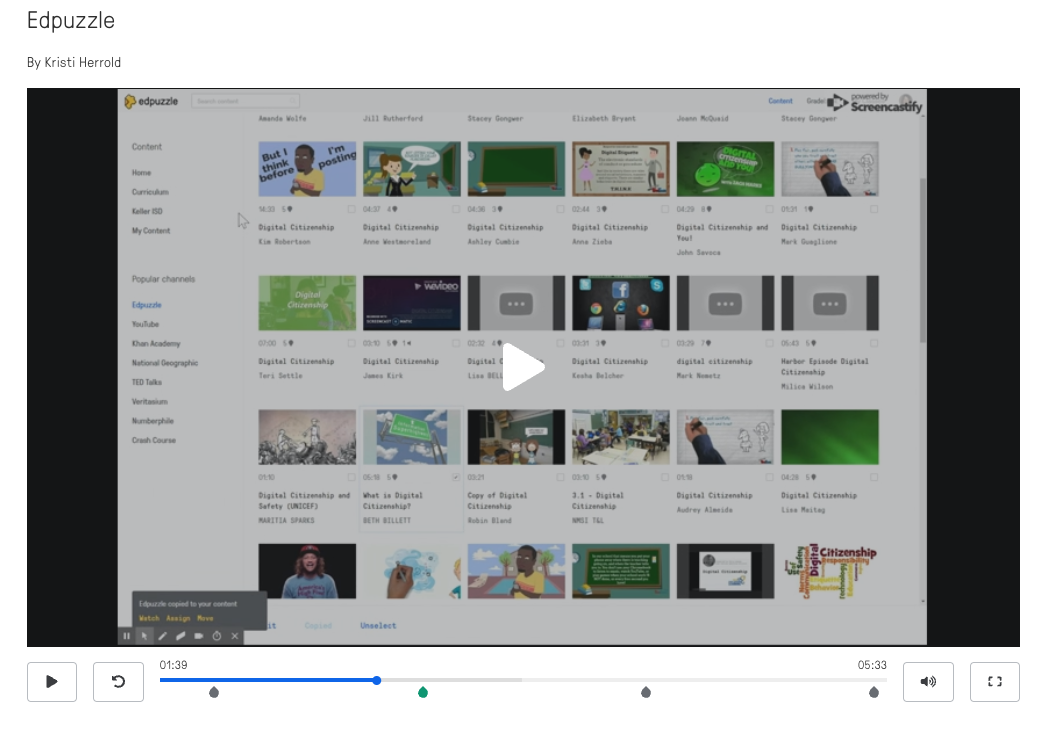Viewport: 1061px width, 732px height.
Task: Click the edpuzzle logo in the recording
Action: [x=151, y=101]
